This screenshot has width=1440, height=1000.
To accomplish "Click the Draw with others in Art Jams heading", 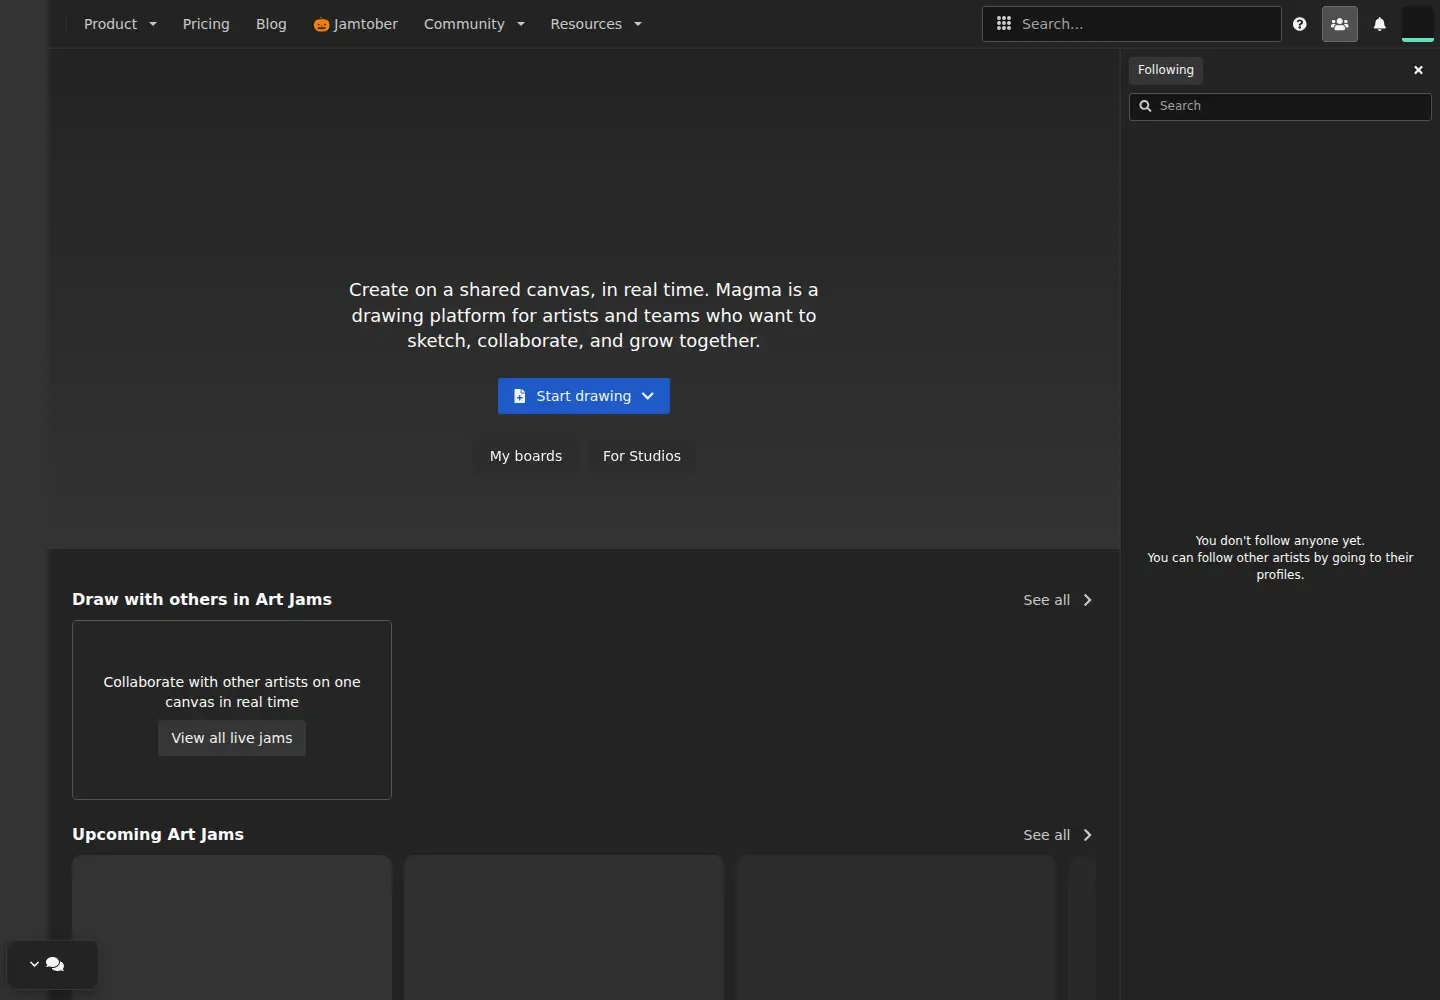I will point(202,600).
